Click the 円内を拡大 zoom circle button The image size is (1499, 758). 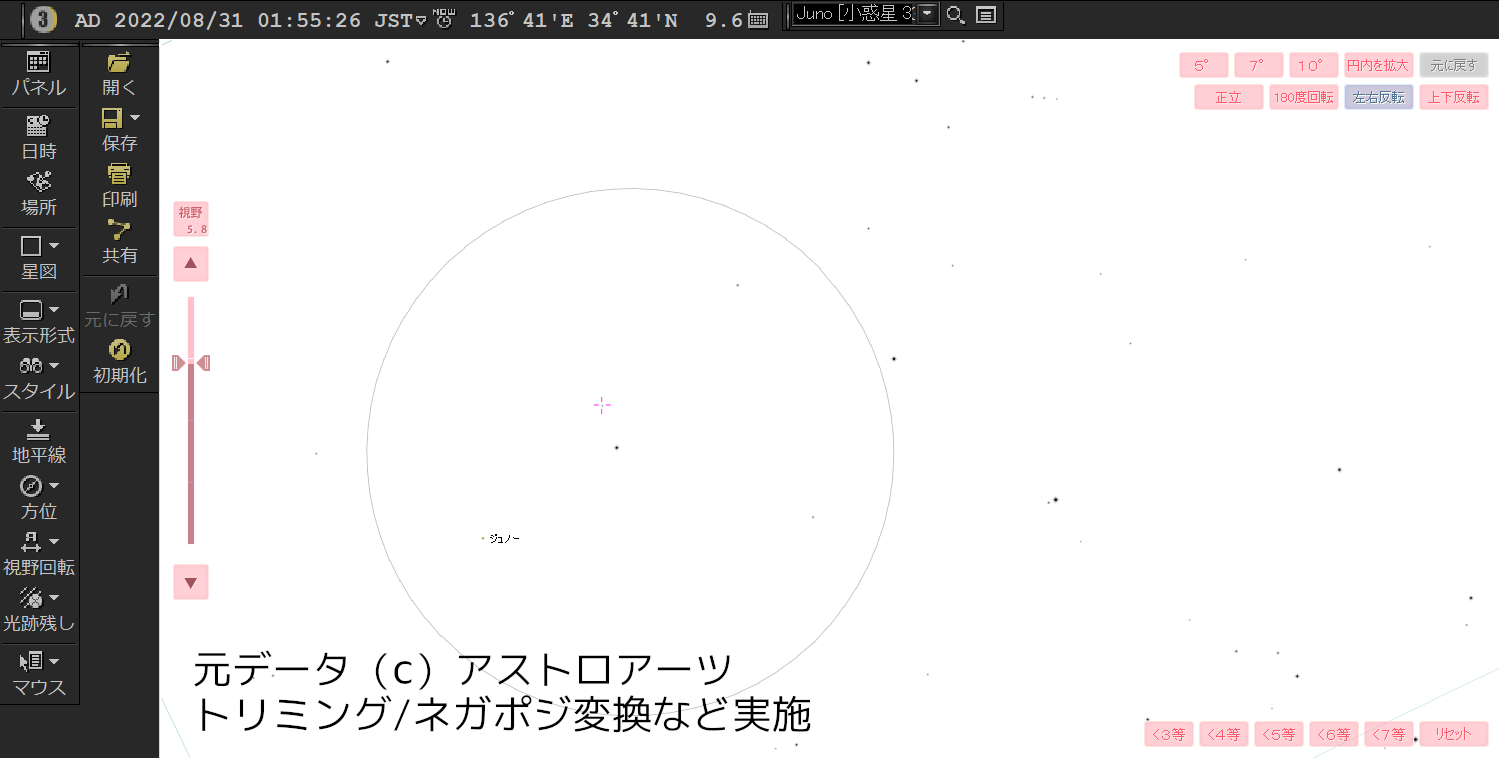pyautogui.click(x=1379, y=66)
